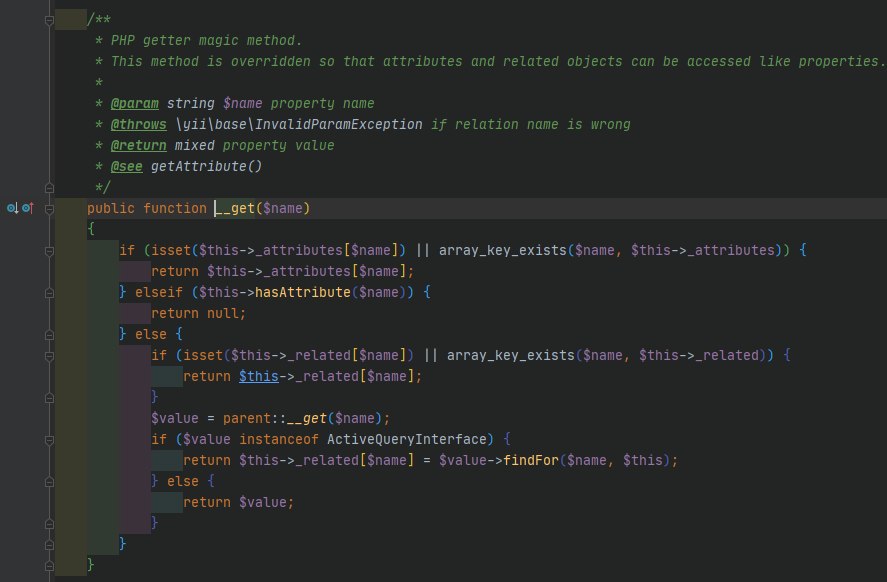Viewport: 887px width, 582px height.
Task: Click array_key_exists on the _related line
Action: pyautogui.click(x=511, y=355)
